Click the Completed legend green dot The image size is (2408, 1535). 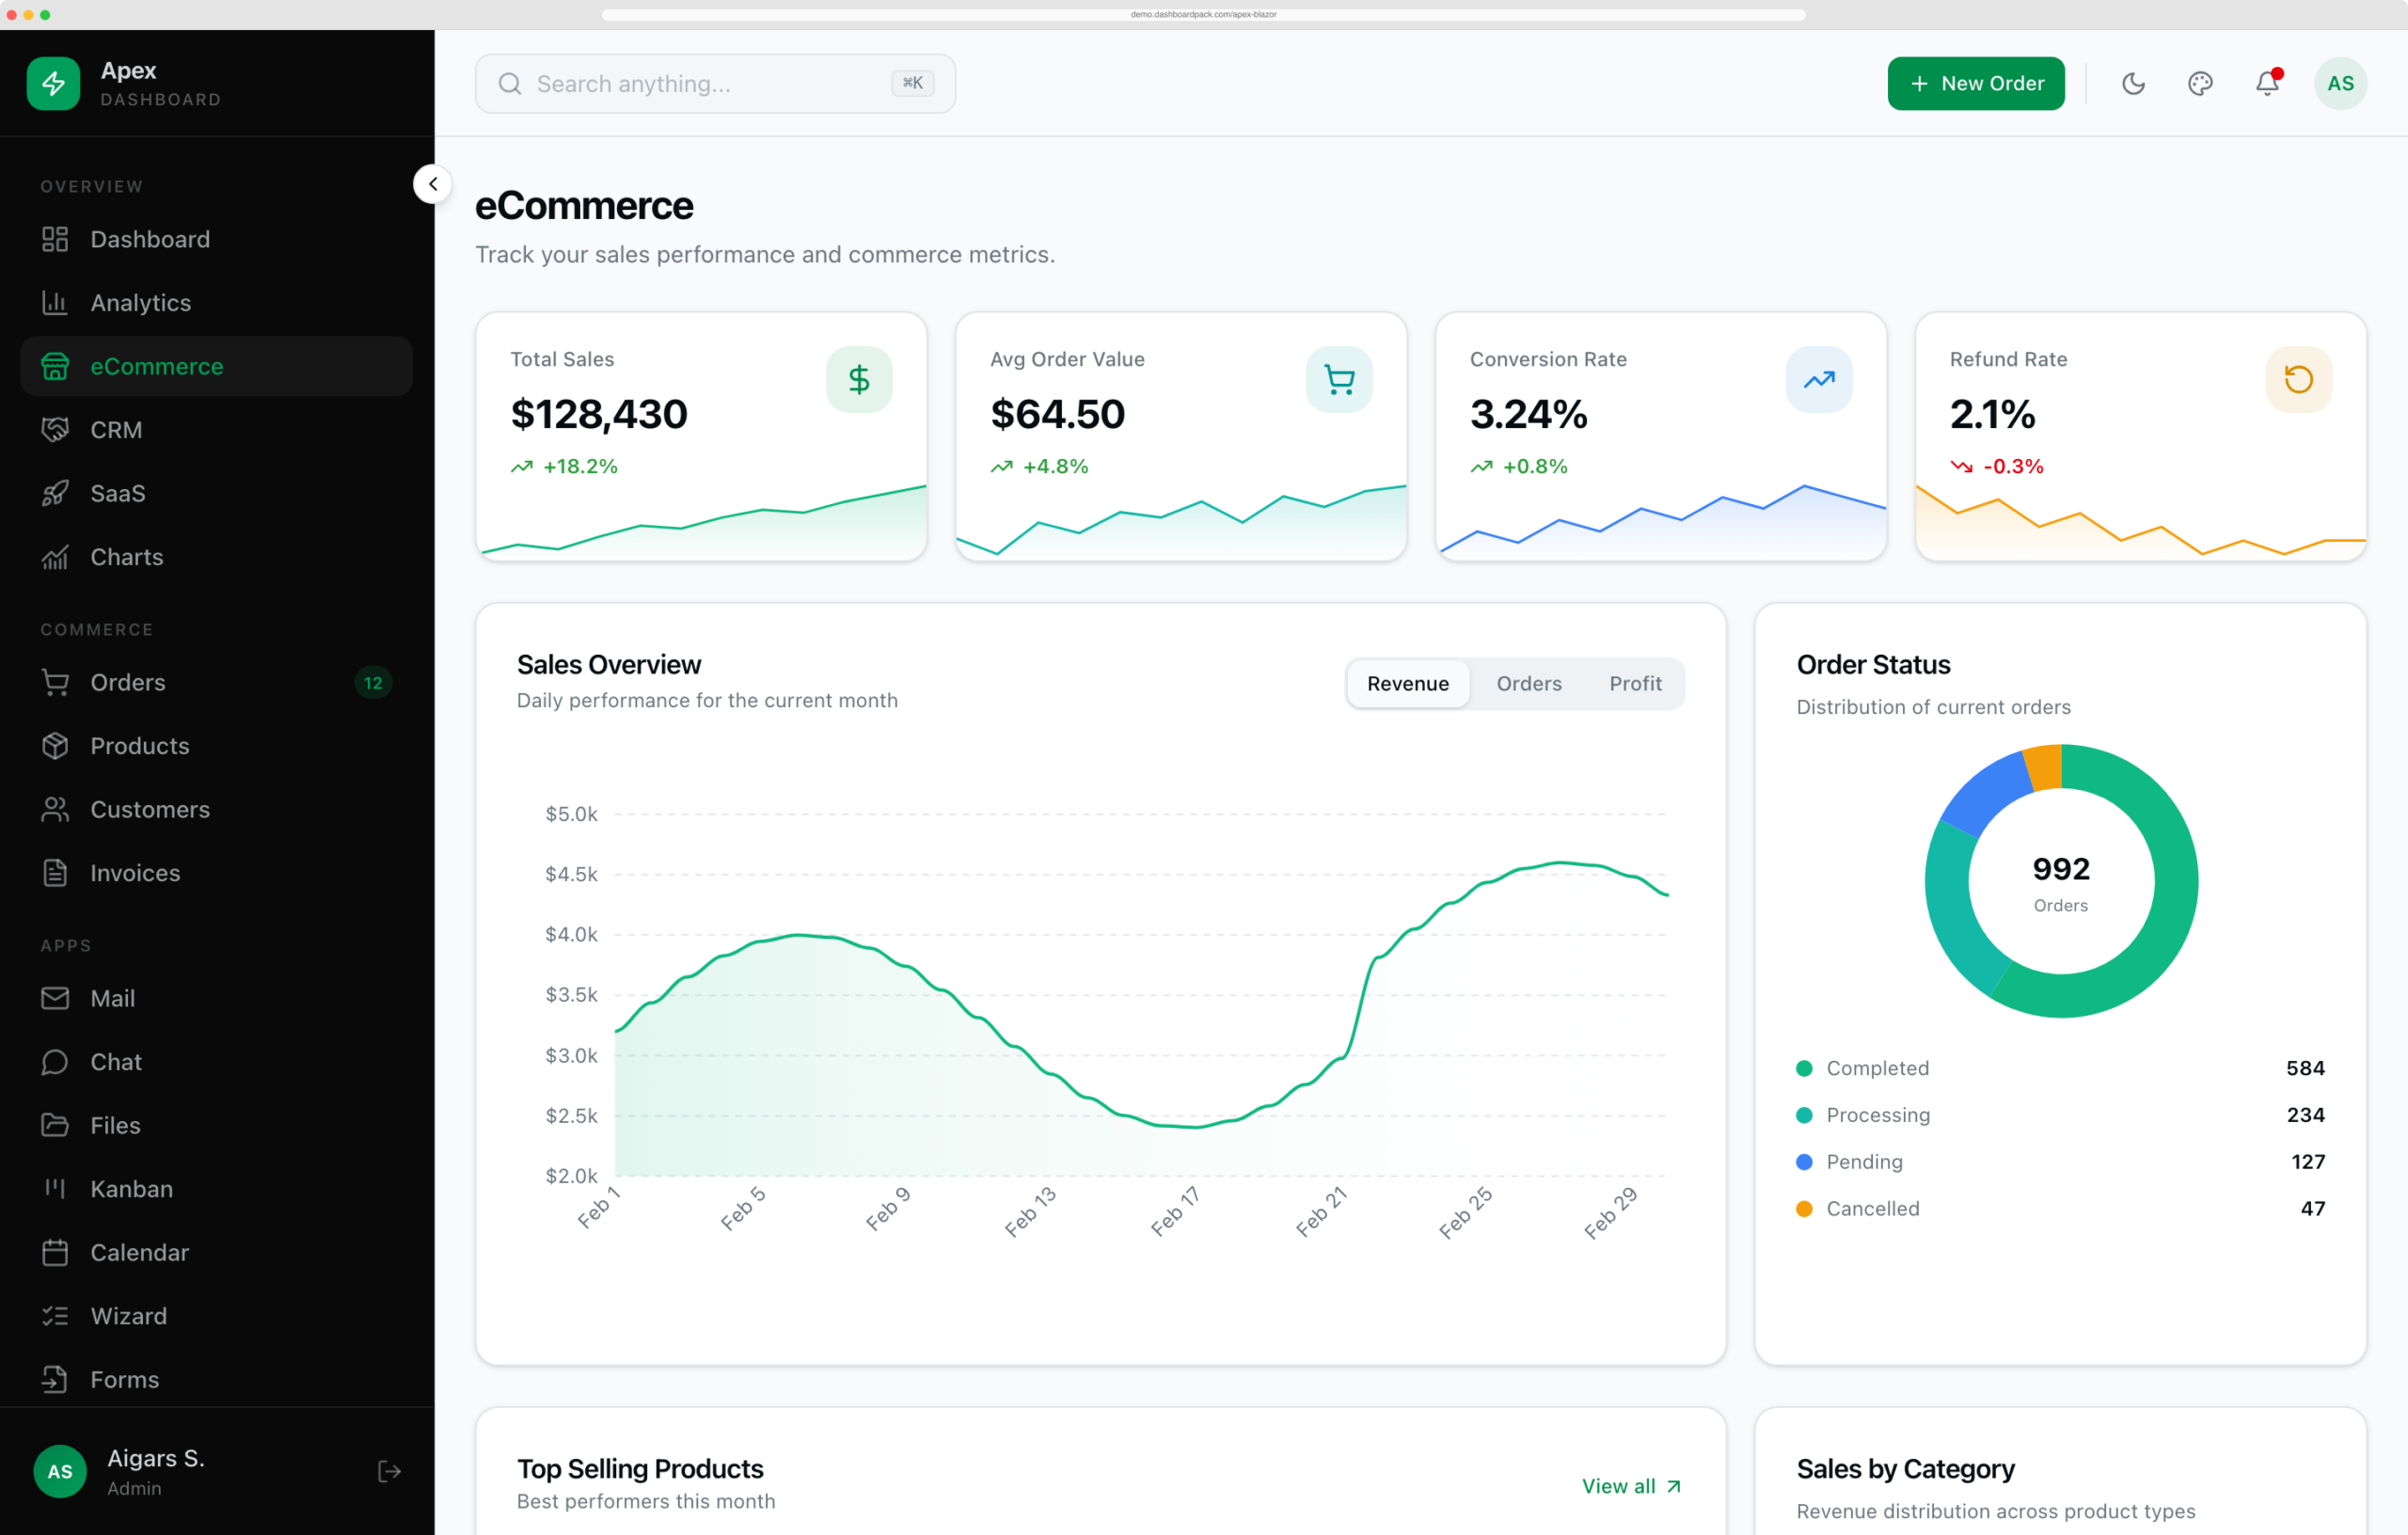[1804, 1068]
